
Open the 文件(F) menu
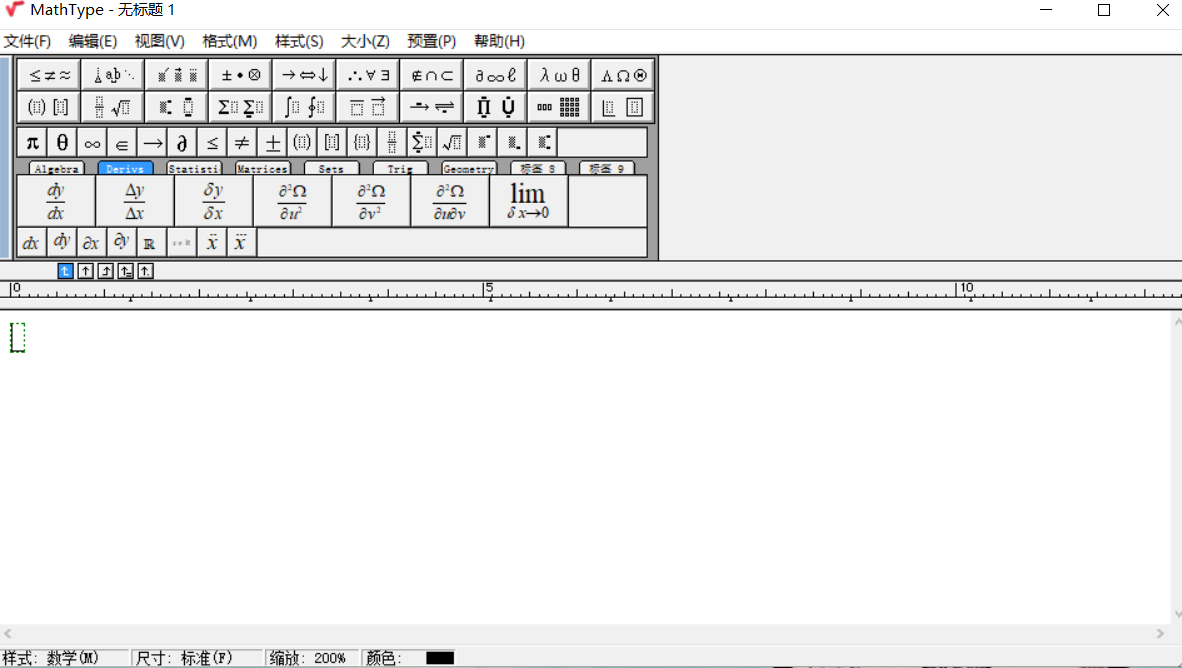point(27,41)
